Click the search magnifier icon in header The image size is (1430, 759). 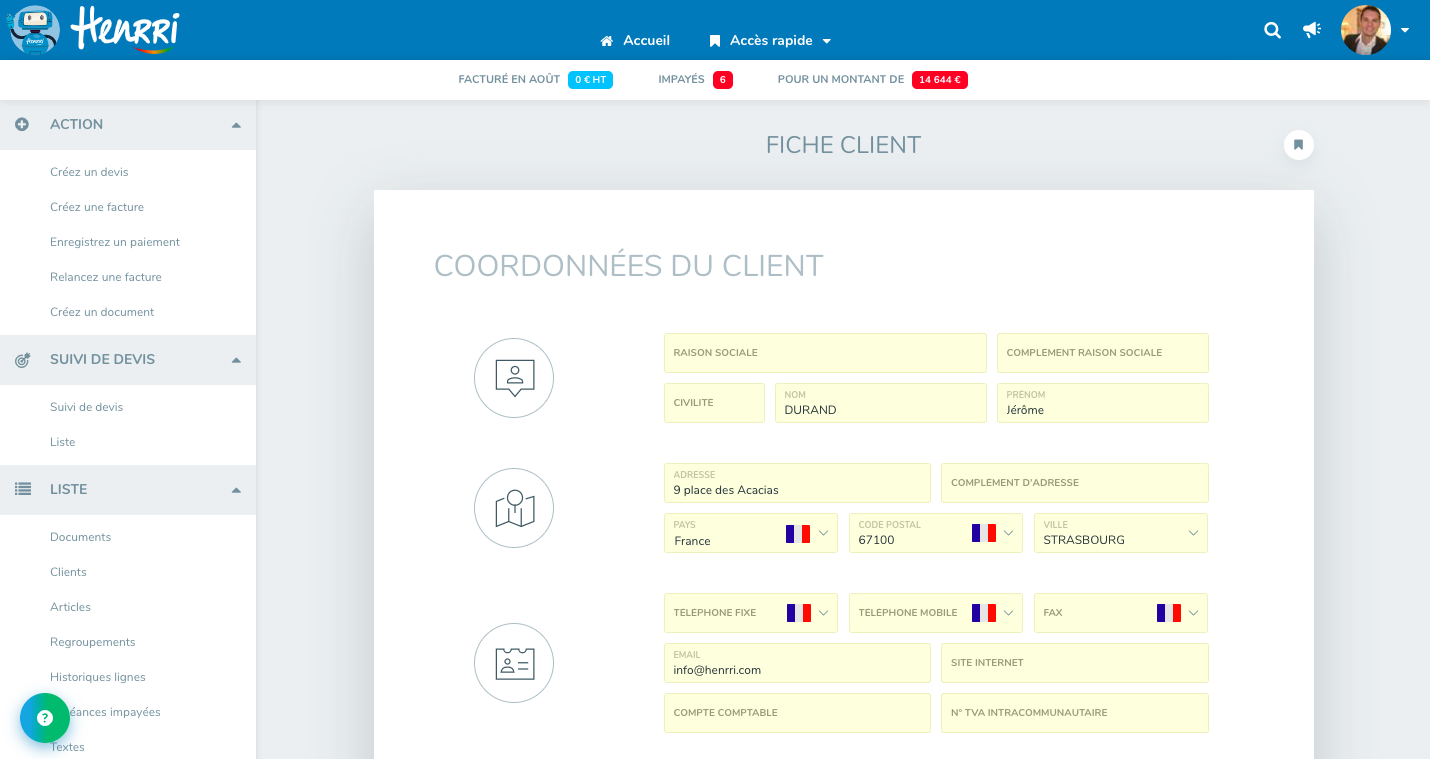pos(1272,30)
